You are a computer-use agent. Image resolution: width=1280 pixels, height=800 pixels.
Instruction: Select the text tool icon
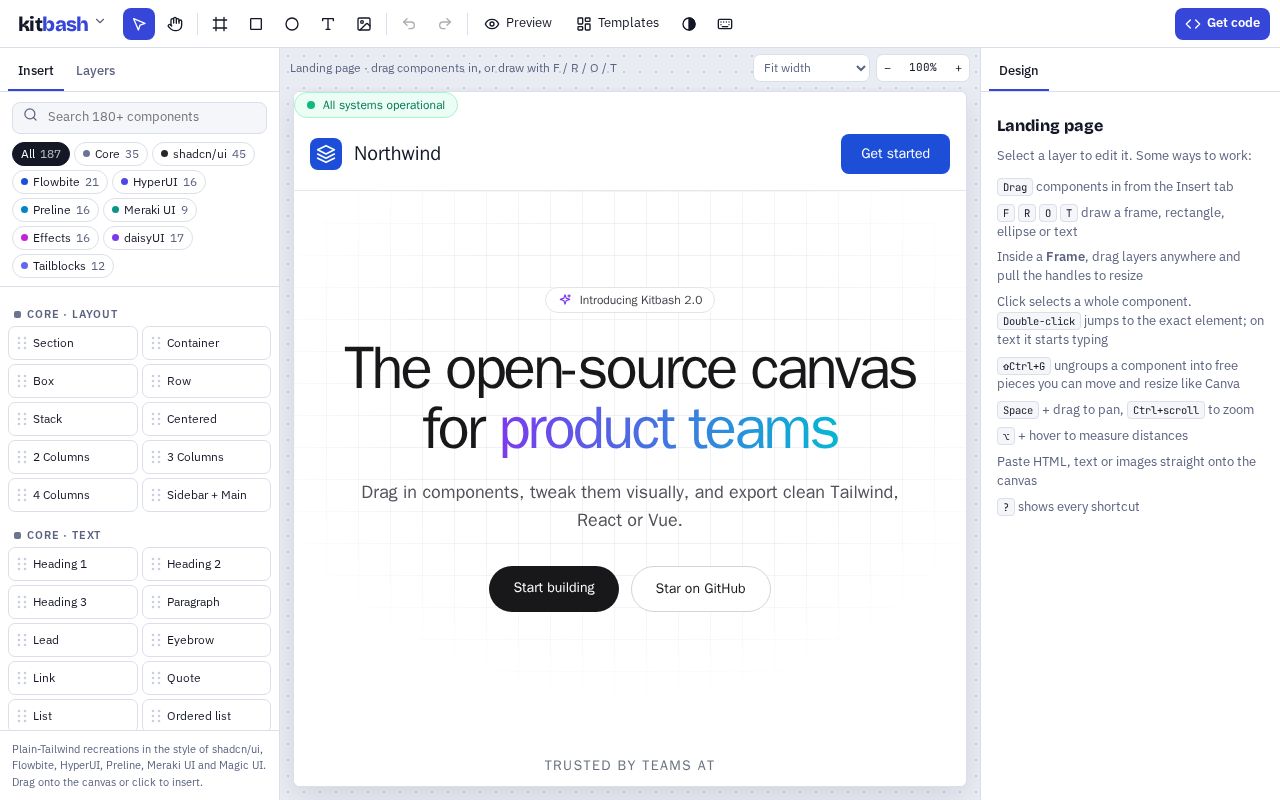pos(328,24)
